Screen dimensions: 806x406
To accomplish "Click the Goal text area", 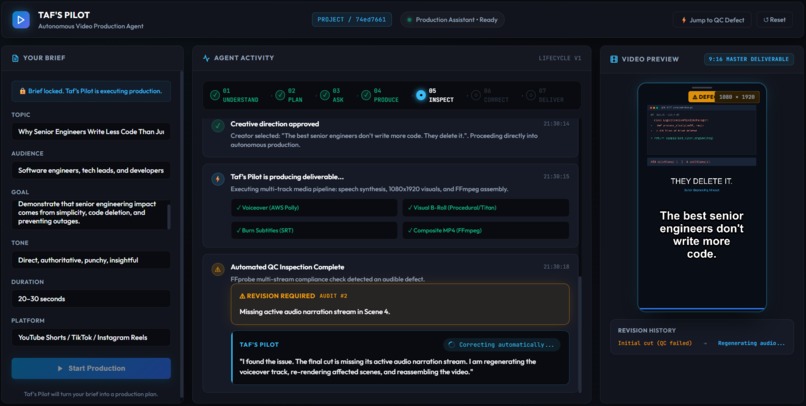I will coord(91,215).
